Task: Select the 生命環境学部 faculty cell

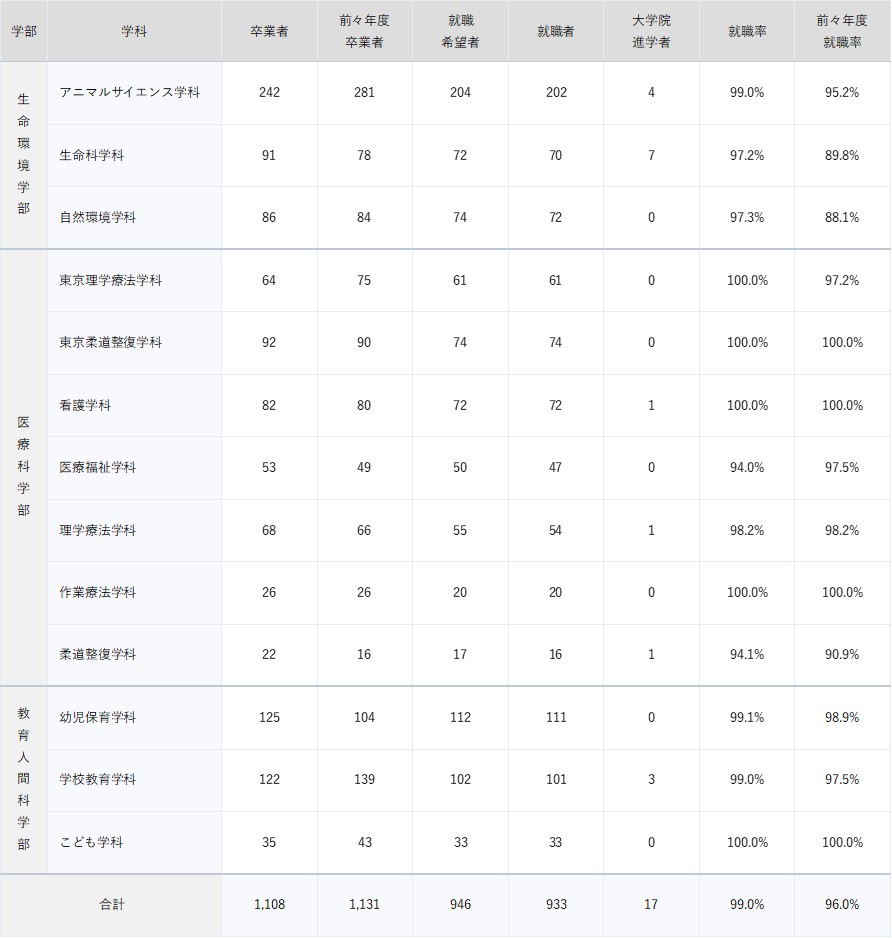Action: tap(23, 155)
